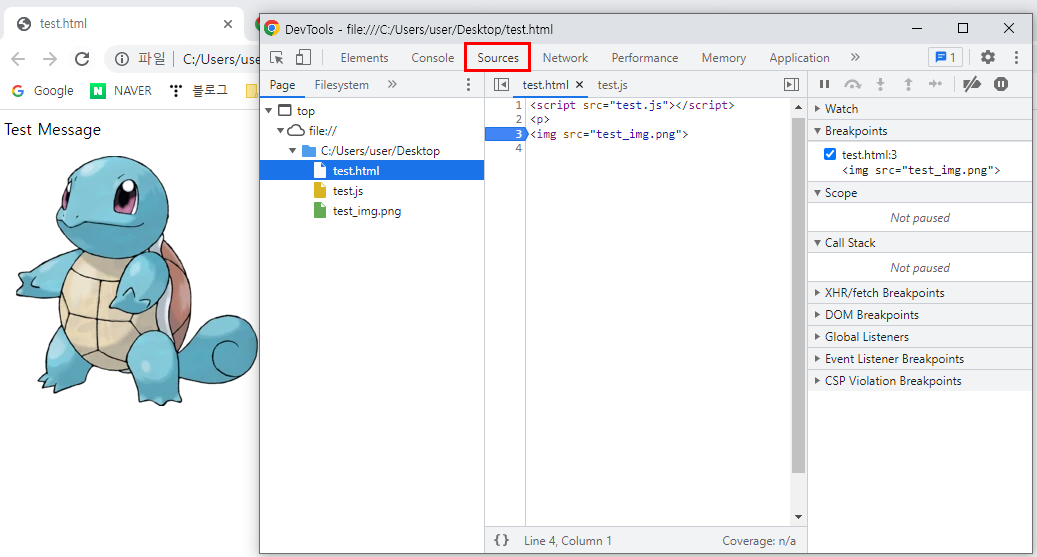This screenshot has height=557, width=1037.
Task: Switch to the Console tab
Action: (x=433, y=58)
